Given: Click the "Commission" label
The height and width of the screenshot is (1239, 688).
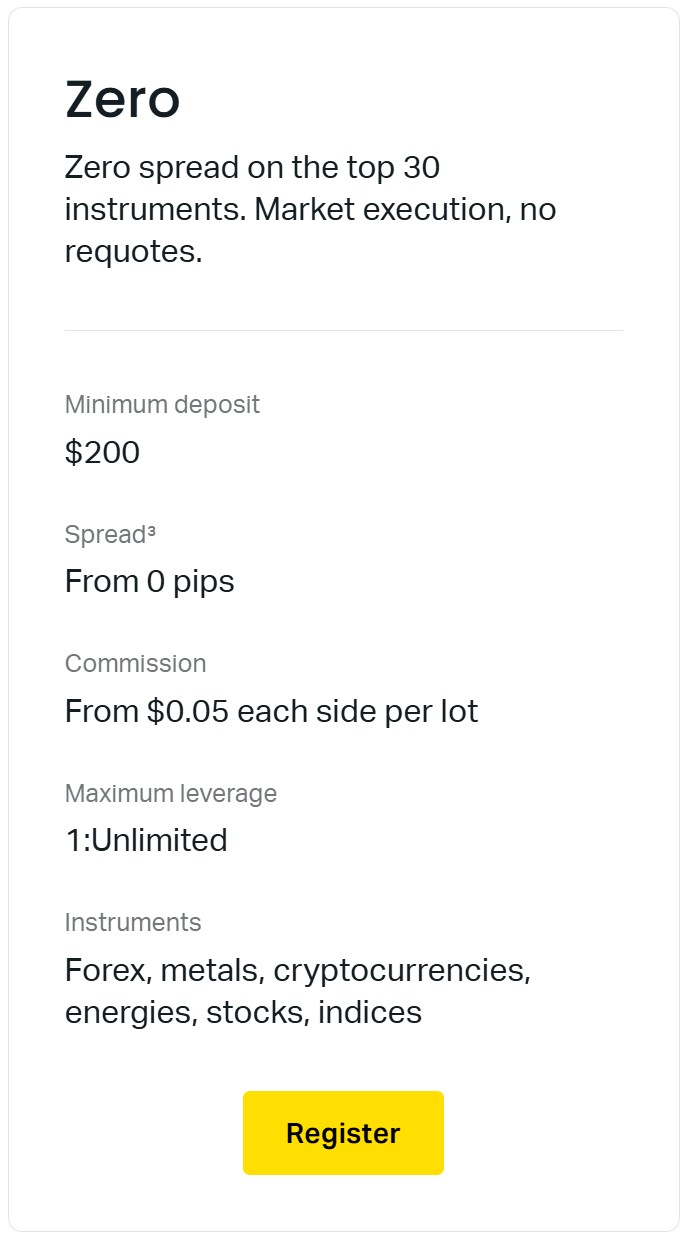Looking at the screenshot, I should point(135,664).
